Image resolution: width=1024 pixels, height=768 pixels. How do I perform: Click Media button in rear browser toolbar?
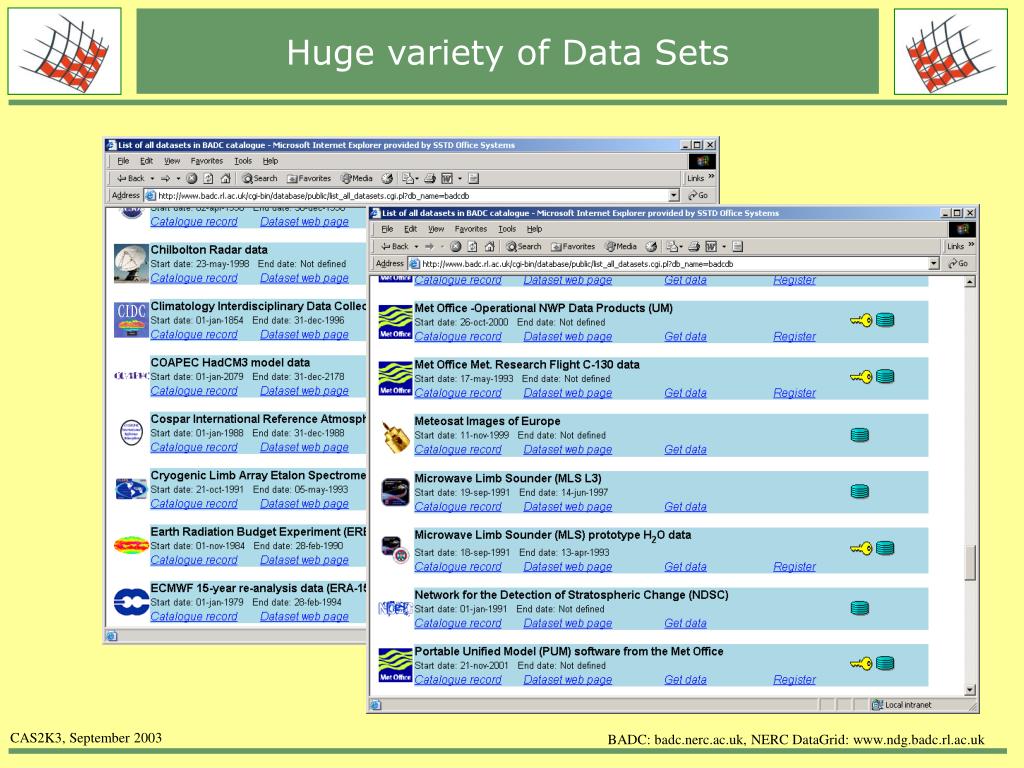point(357,178)
